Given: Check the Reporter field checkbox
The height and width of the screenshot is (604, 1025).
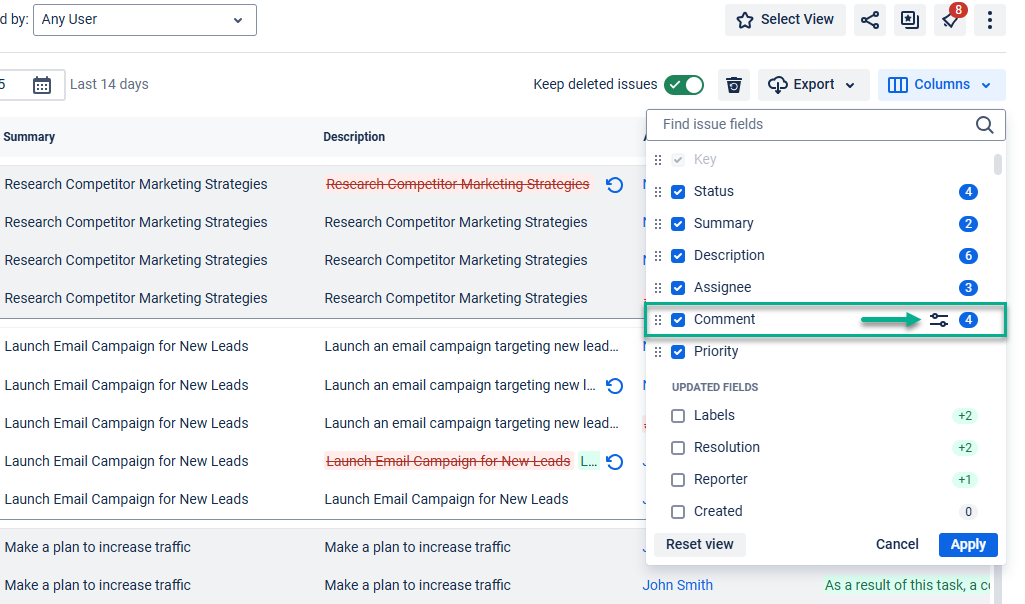Looking at the screenshot, I should (678, 480).
